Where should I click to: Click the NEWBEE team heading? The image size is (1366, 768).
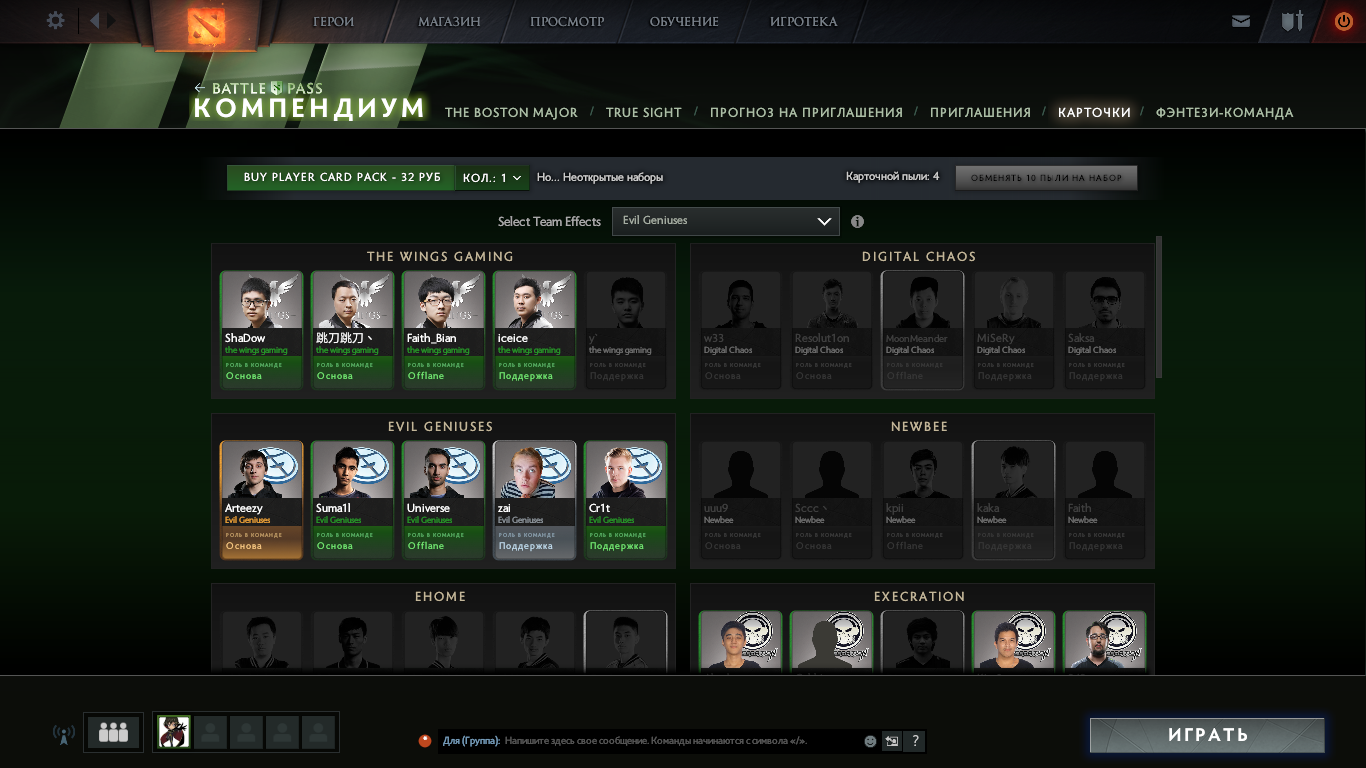919,427
